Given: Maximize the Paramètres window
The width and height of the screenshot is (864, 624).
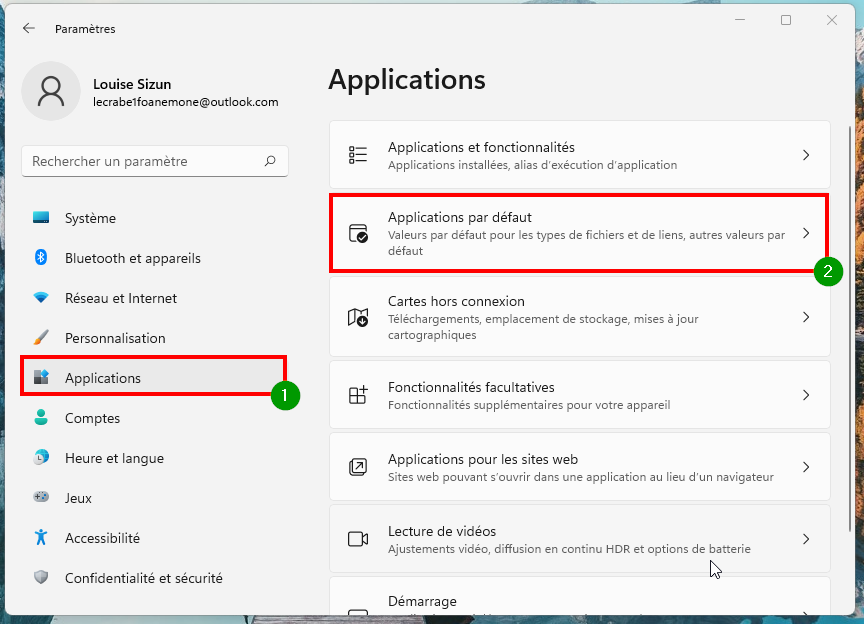Looking at the screenshot, I should coord(786,20).
